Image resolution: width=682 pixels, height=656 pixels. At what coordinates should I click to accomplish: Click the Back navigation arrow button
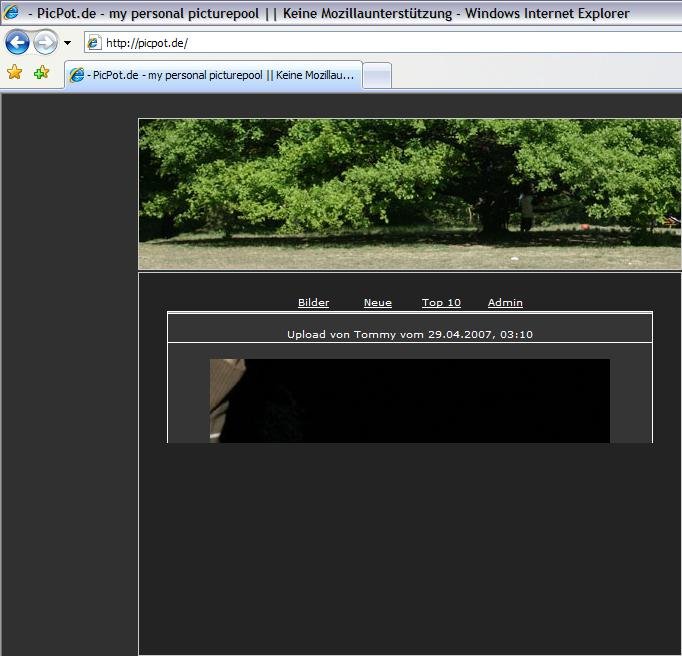coord(17,43)
